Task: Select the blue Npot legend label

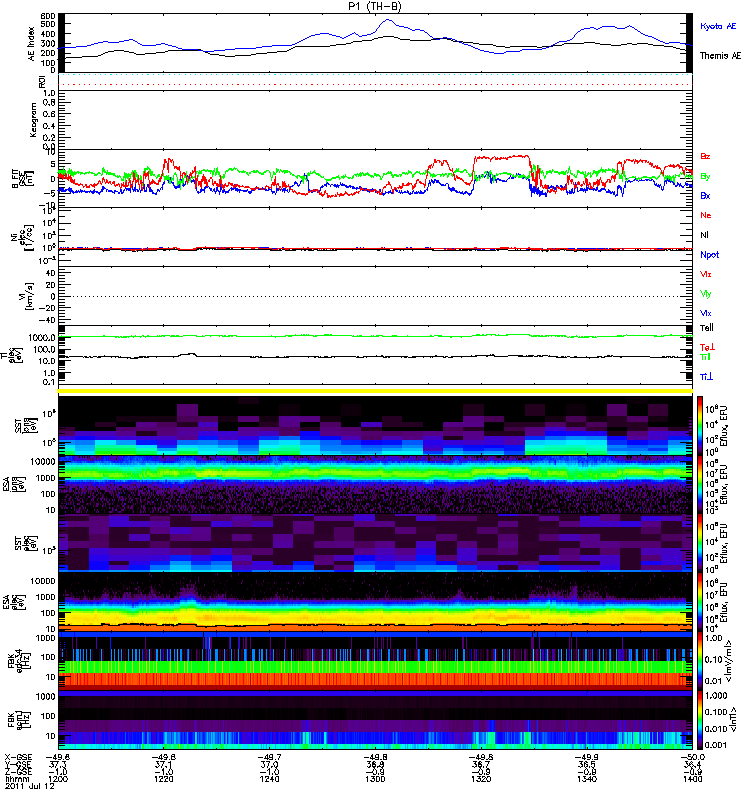Action: click(710, 255)
